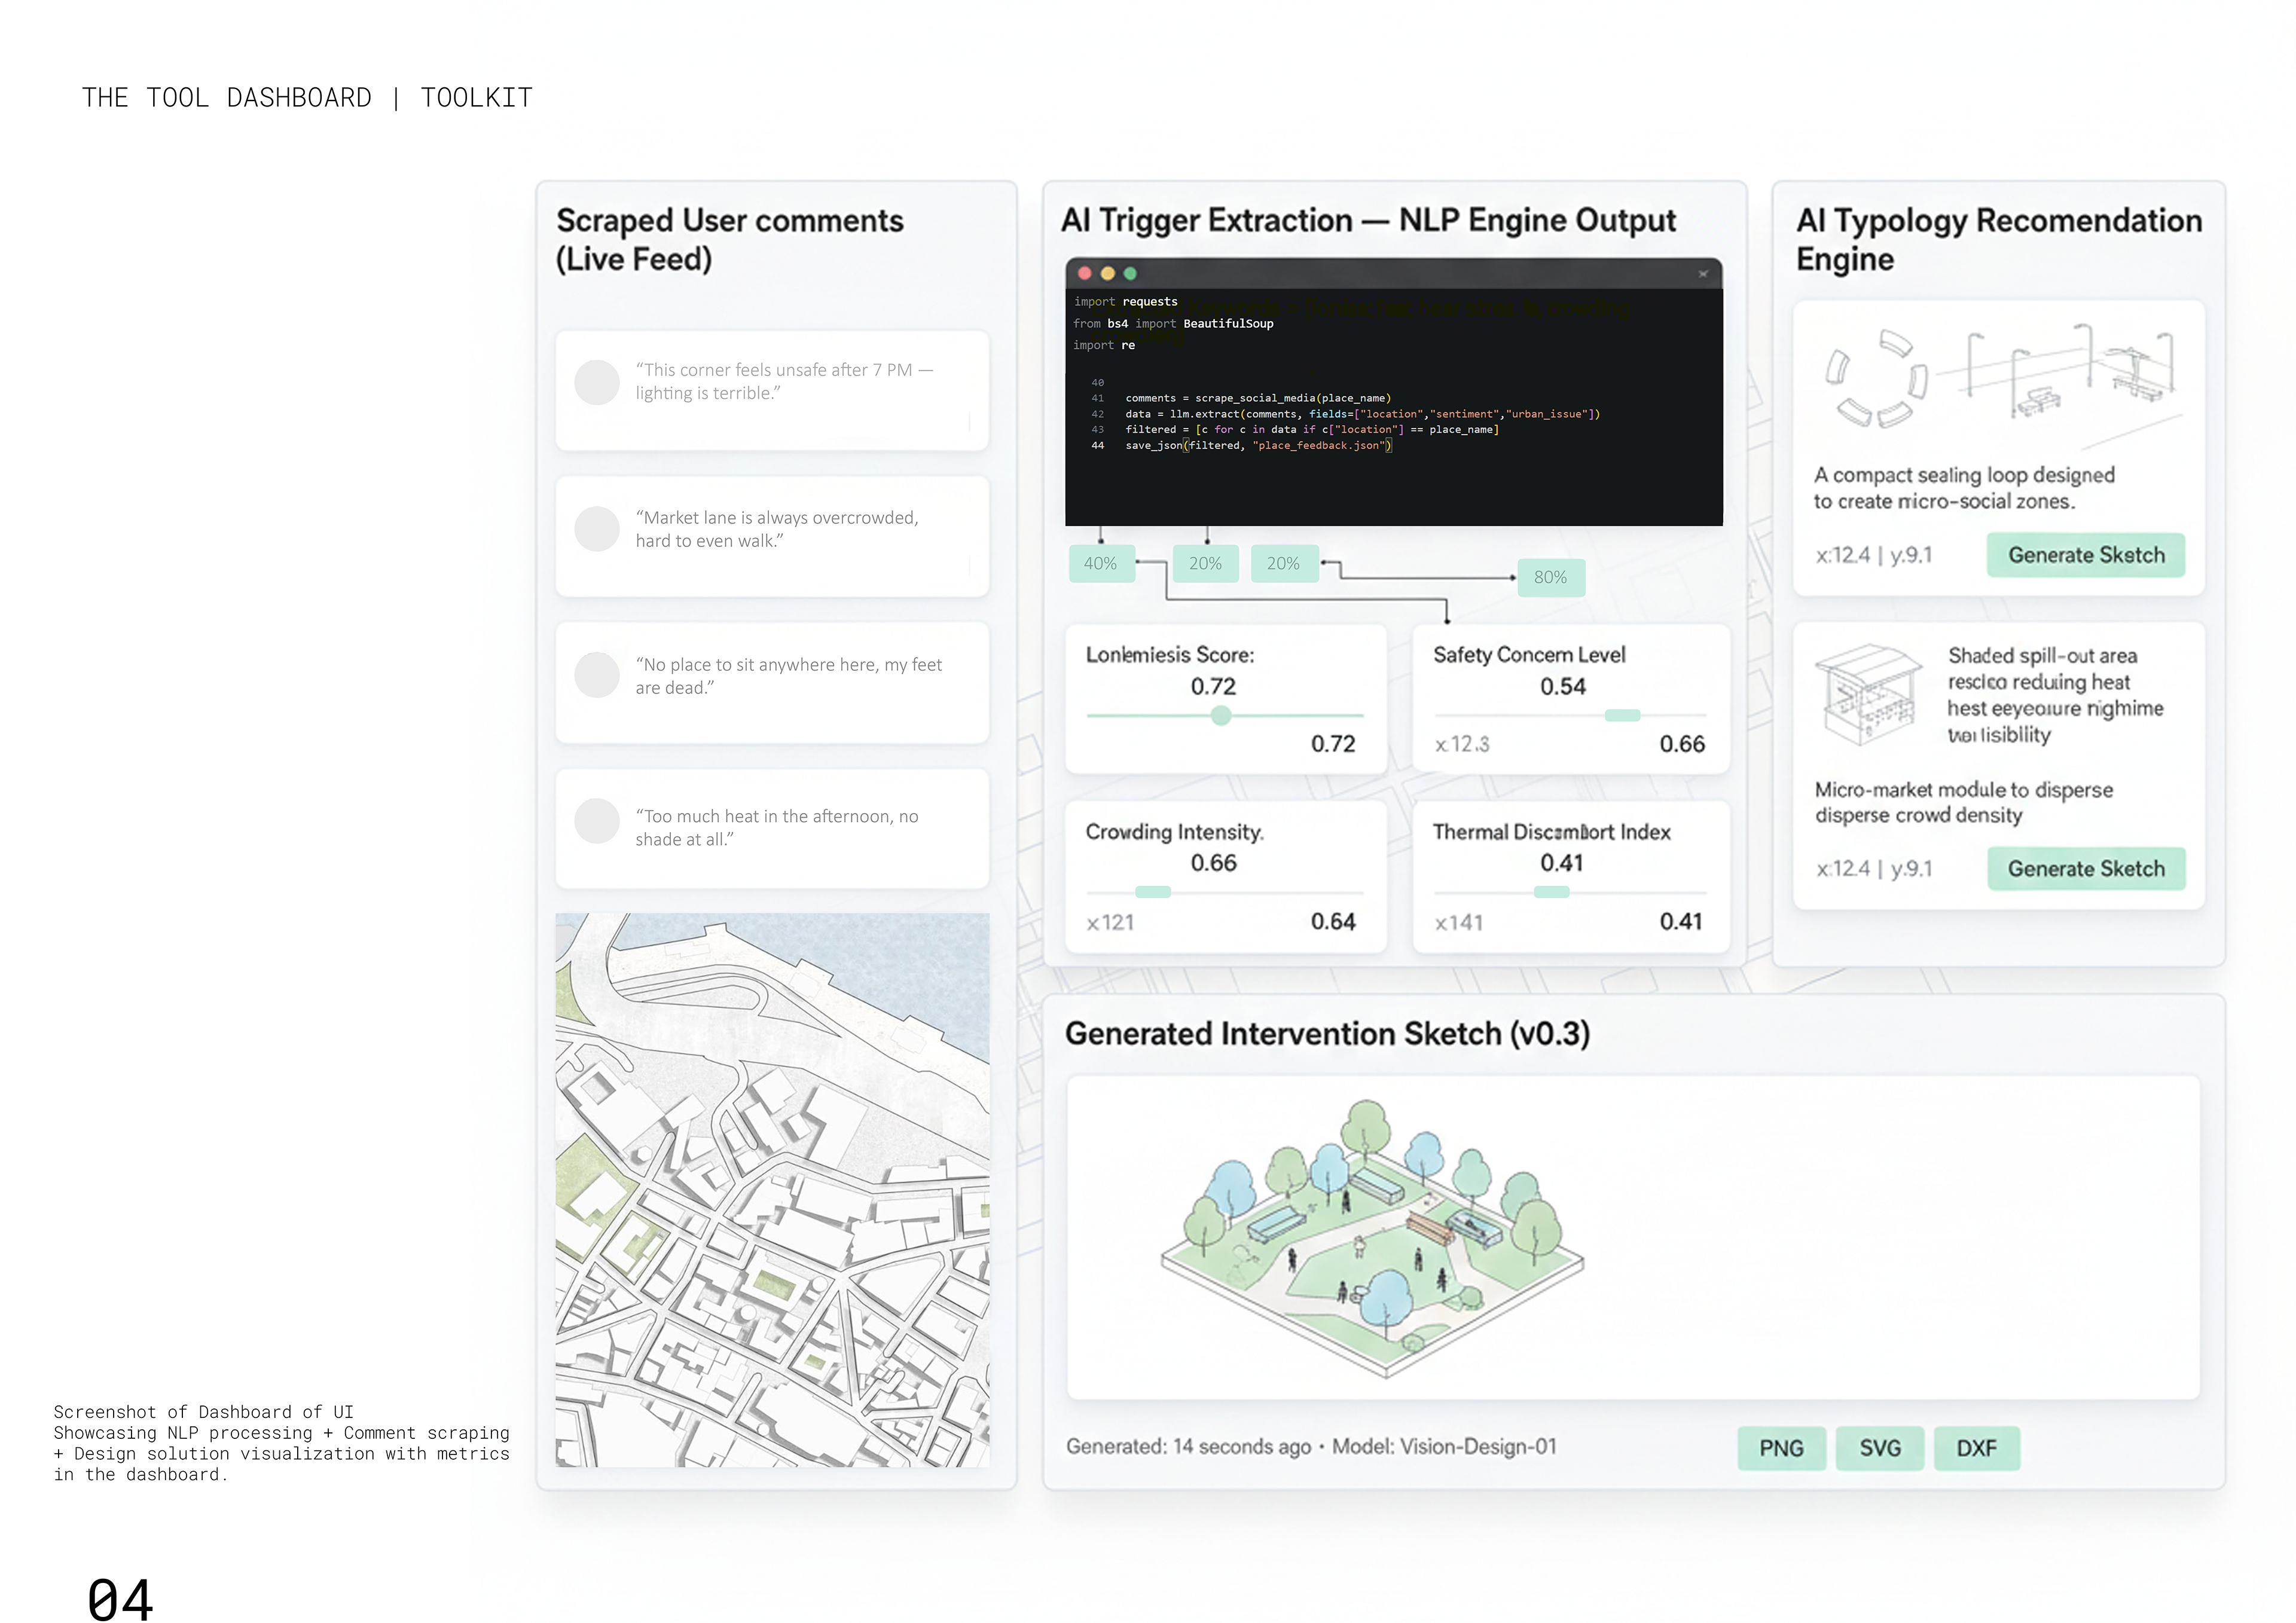Export the sketch as SVG

[1879, 1448]
